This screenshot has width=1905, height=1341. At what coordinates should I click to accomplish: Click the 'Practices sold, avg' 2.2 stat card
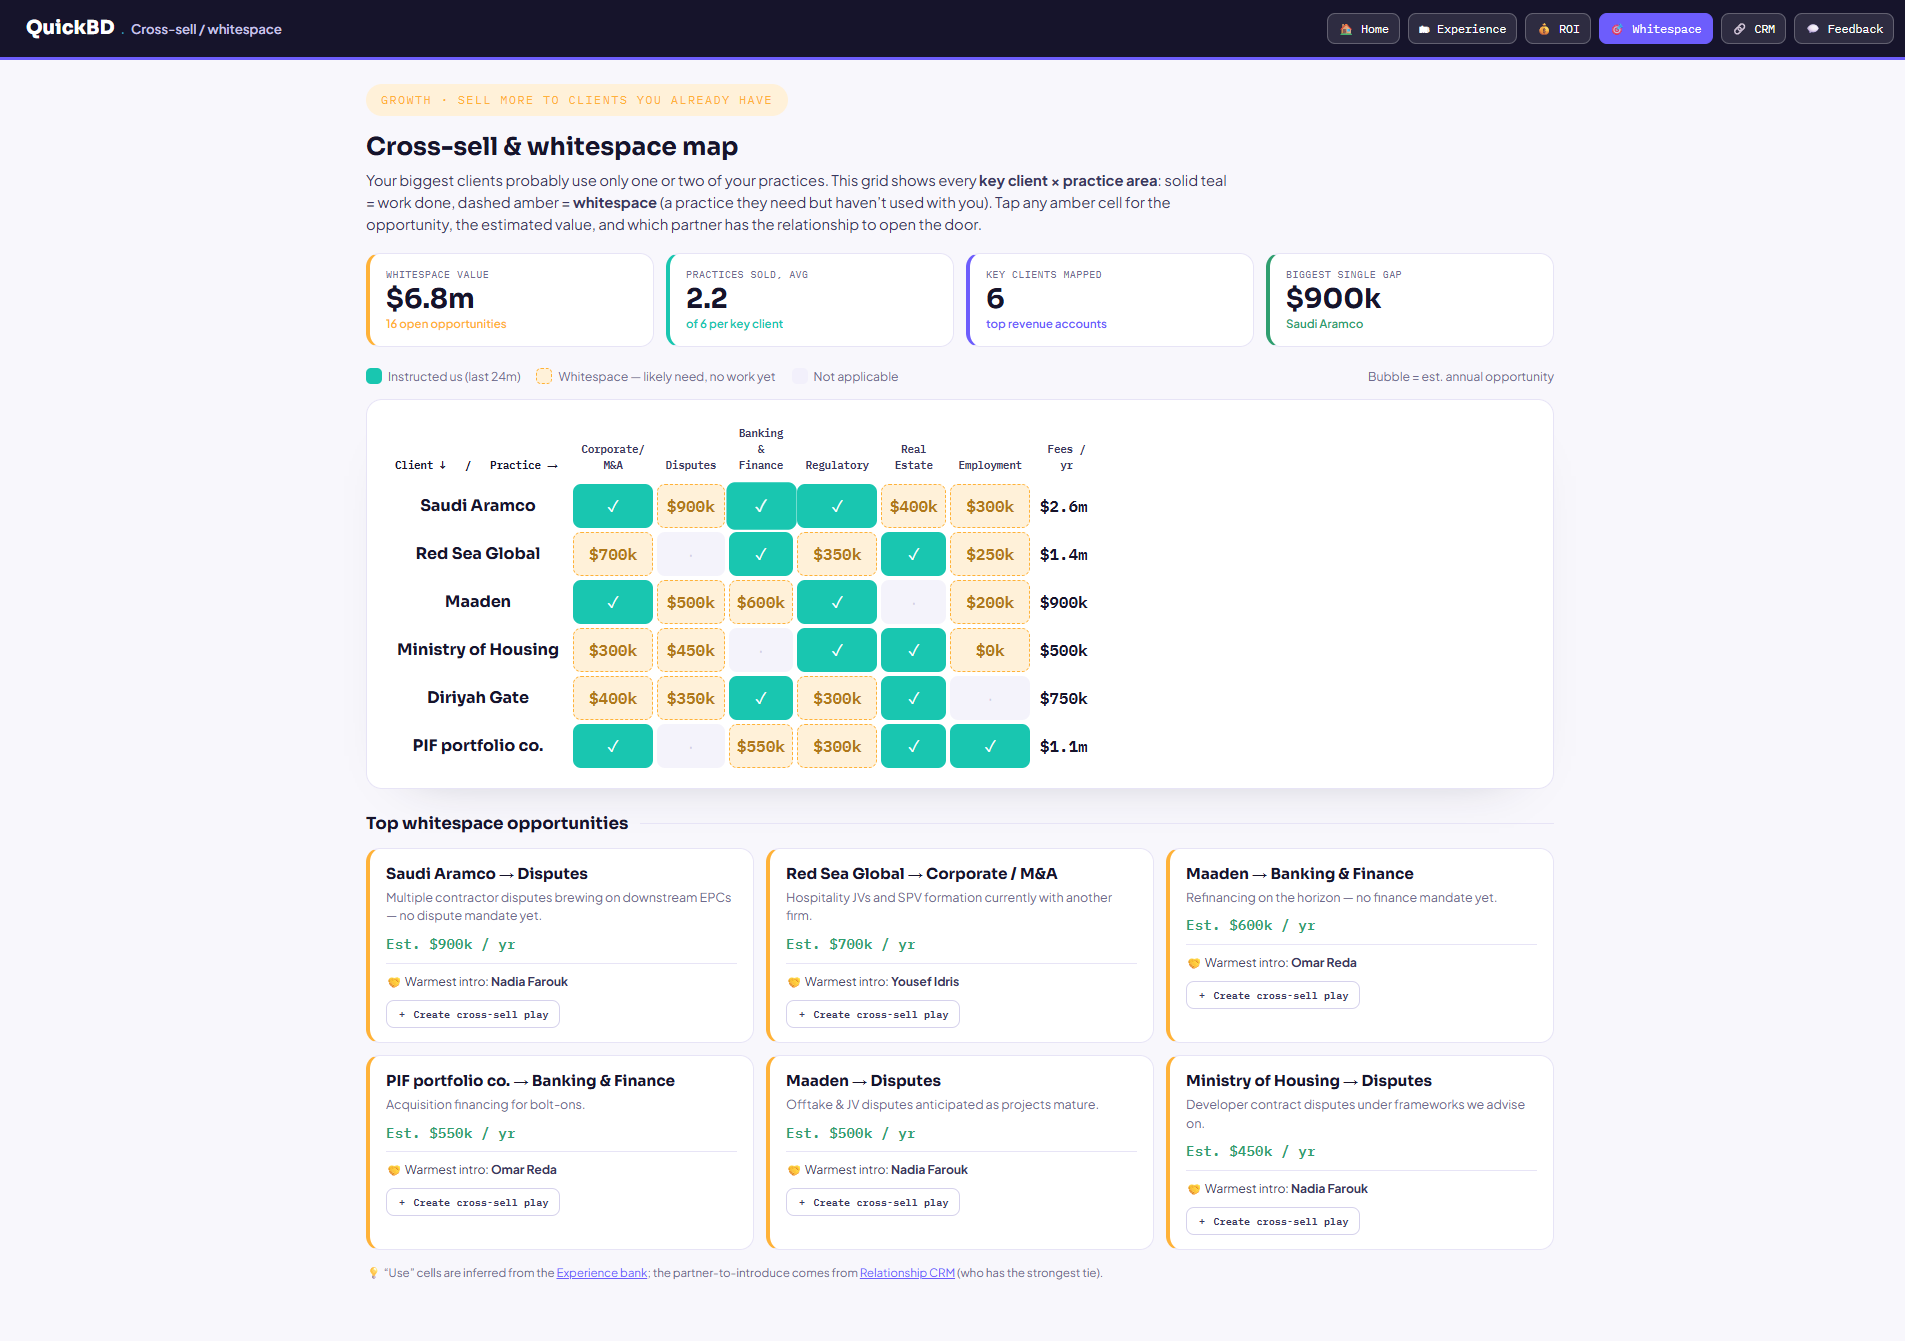810,300
